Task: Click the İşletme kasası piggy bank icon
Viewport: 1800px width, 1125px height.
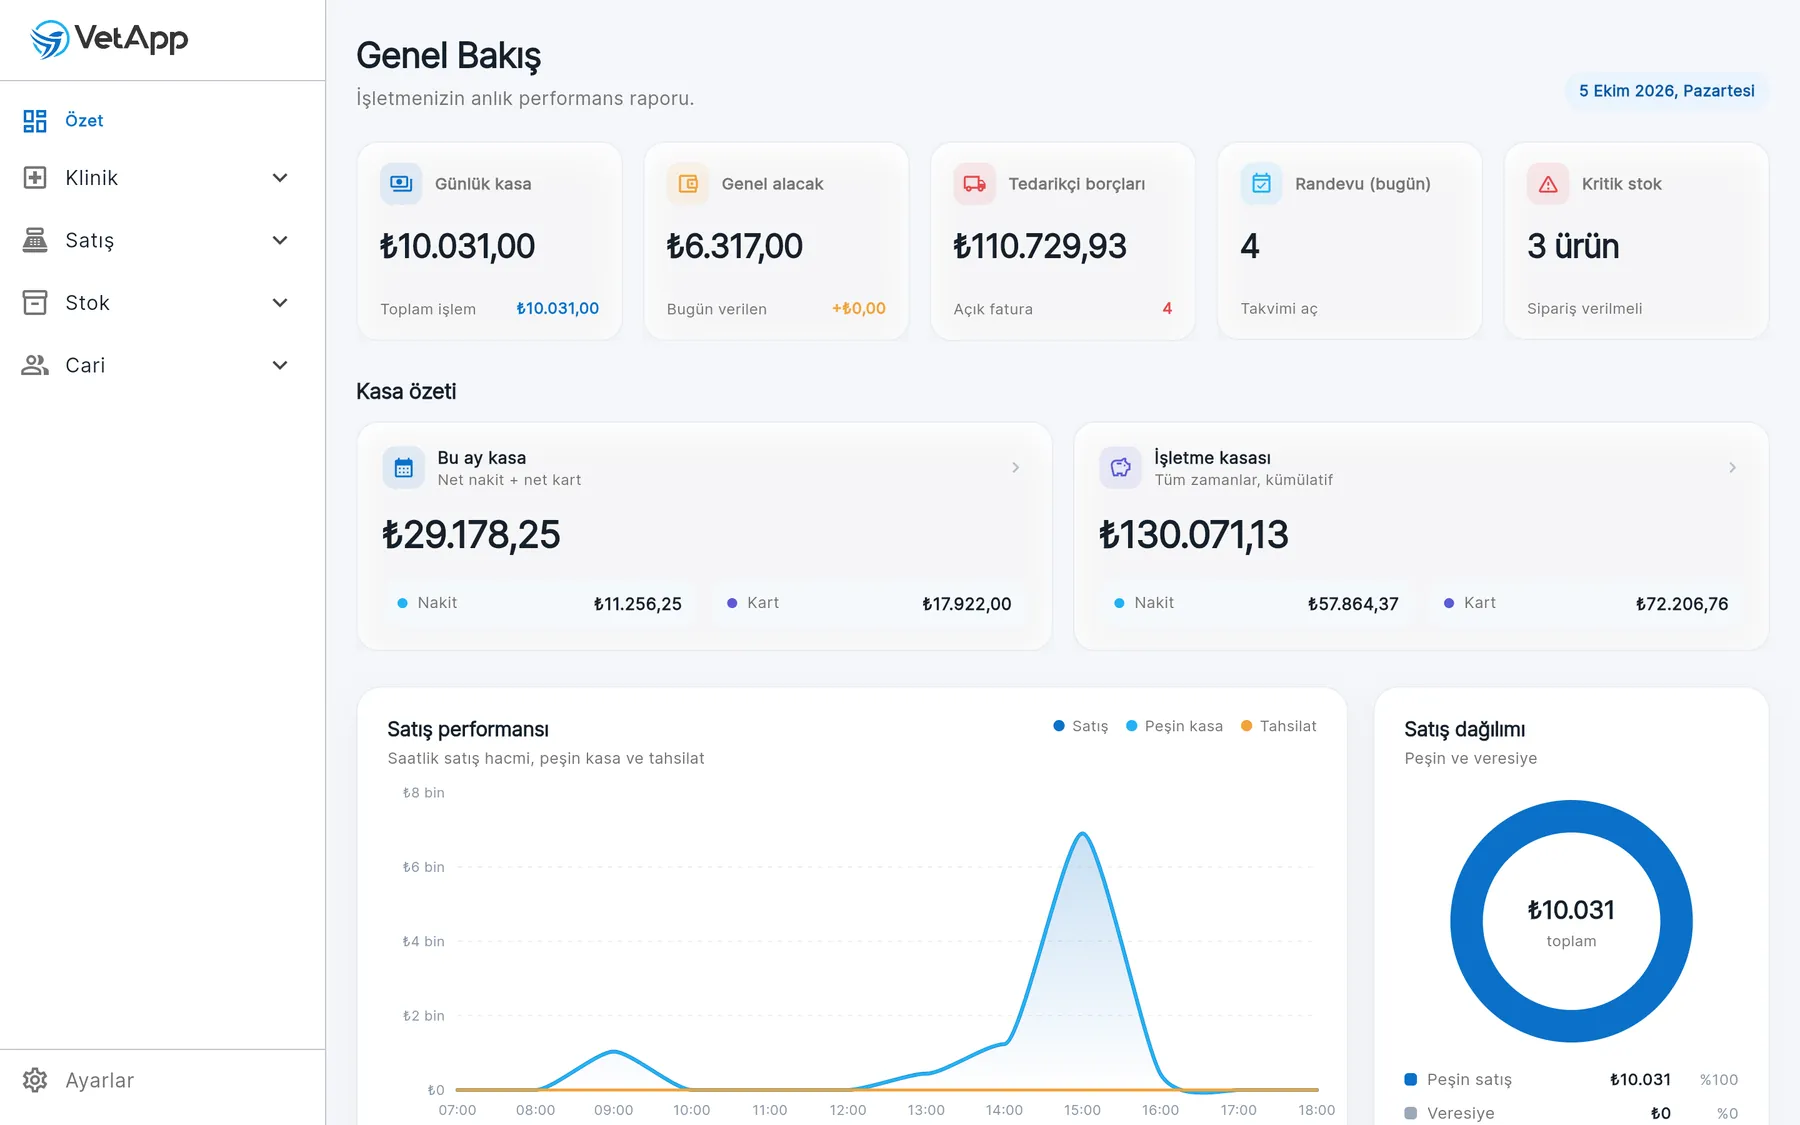Action: (1120, 468)
